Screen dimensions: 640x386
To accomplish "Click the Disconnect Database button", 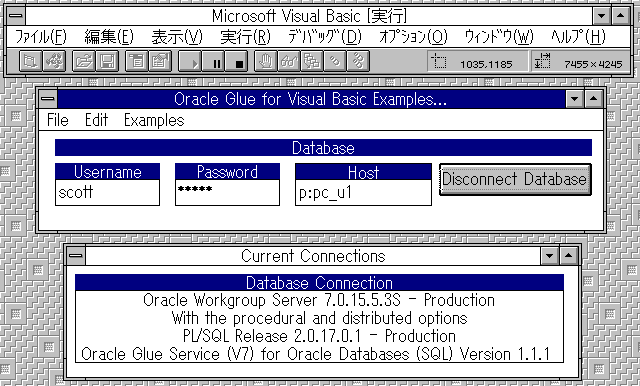I will click(x=515, y=180).
